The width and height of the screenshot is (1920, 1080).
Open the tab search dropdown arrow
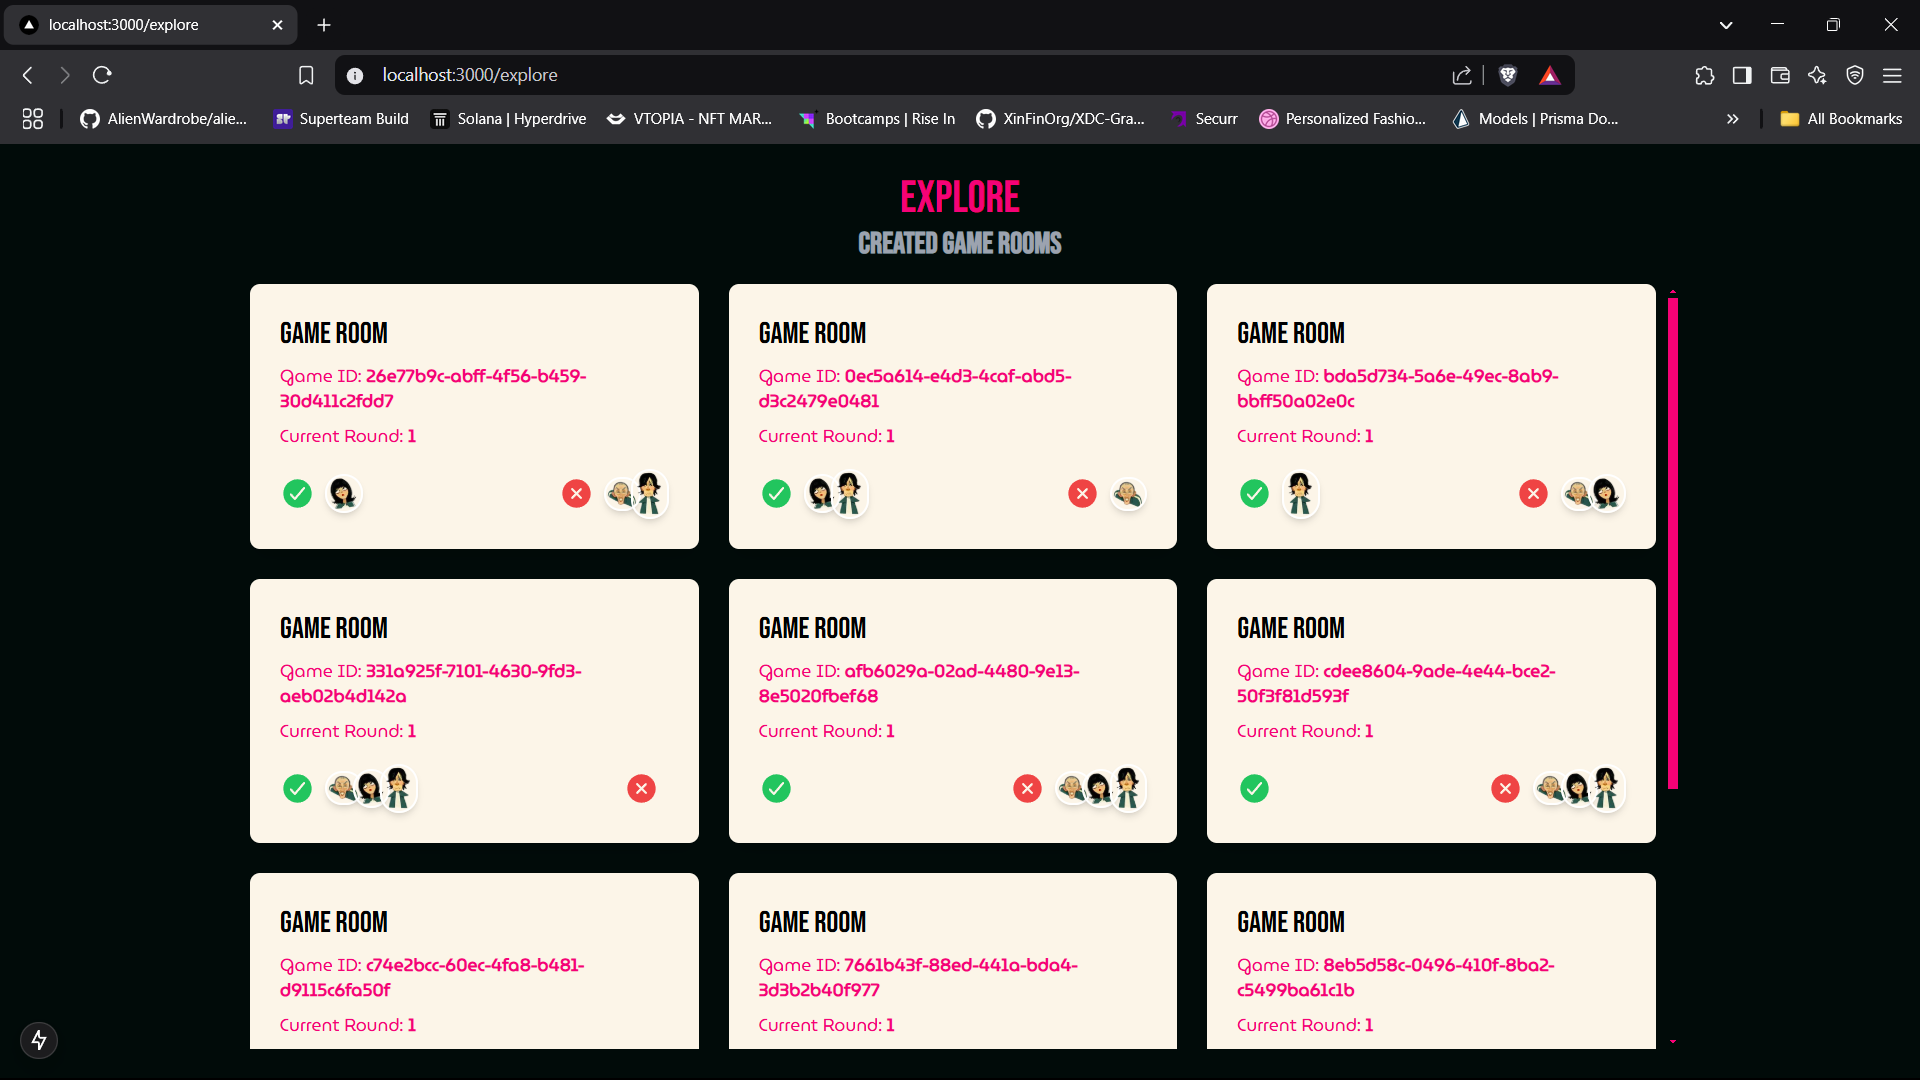pyautogui.click(x=1725, y=25)
